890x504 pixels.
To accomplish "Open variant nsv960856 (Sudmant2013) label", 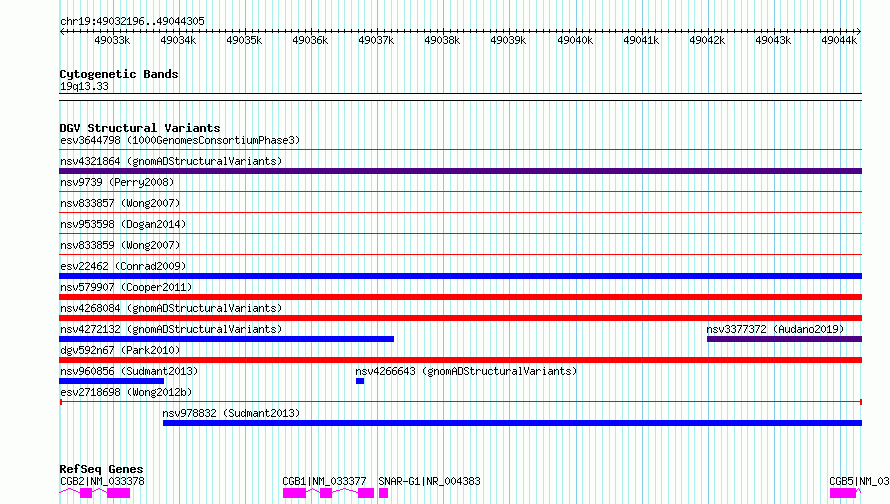I will (129, 371).
